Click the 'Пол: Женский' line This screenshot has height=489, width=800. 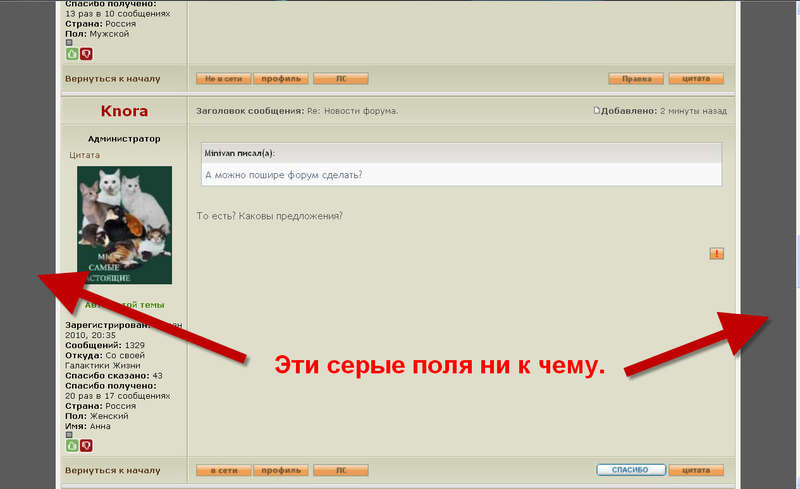click(96, 416)
